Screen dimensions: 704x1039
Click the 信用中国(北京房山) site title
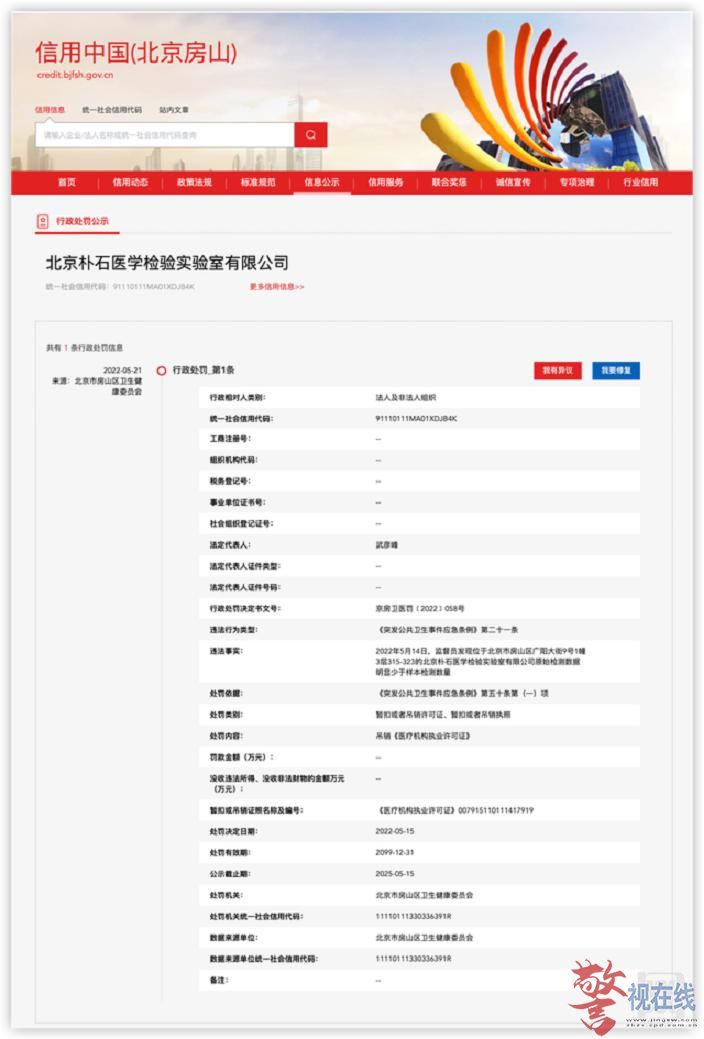(x=136, y=52)
